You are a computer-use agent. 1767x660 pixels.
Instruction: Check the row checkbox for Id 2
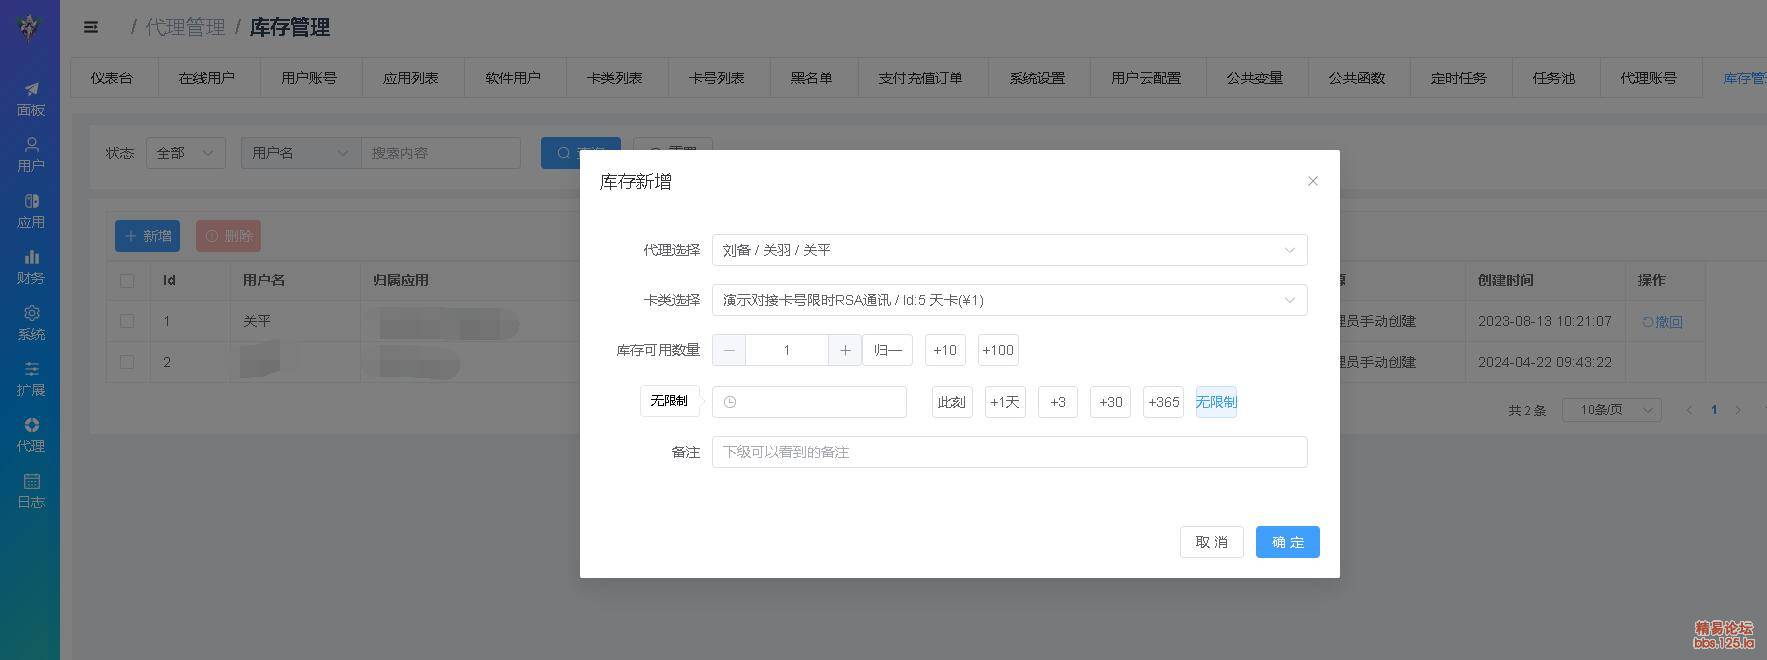pyautogui.click(x=127, y=362)
